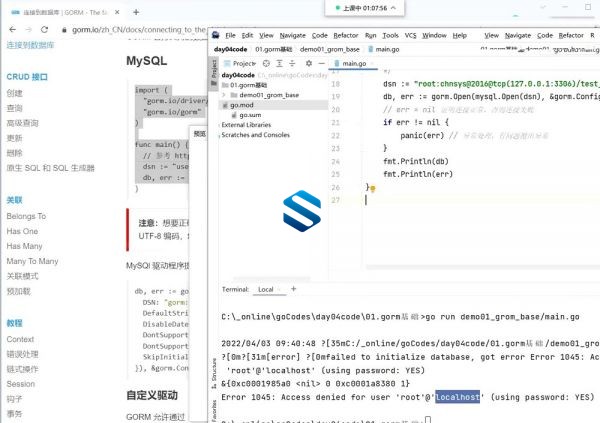Screen dimensions: 600x423
Task: Click the lock icon in address bar
Action: click(64, 30)
